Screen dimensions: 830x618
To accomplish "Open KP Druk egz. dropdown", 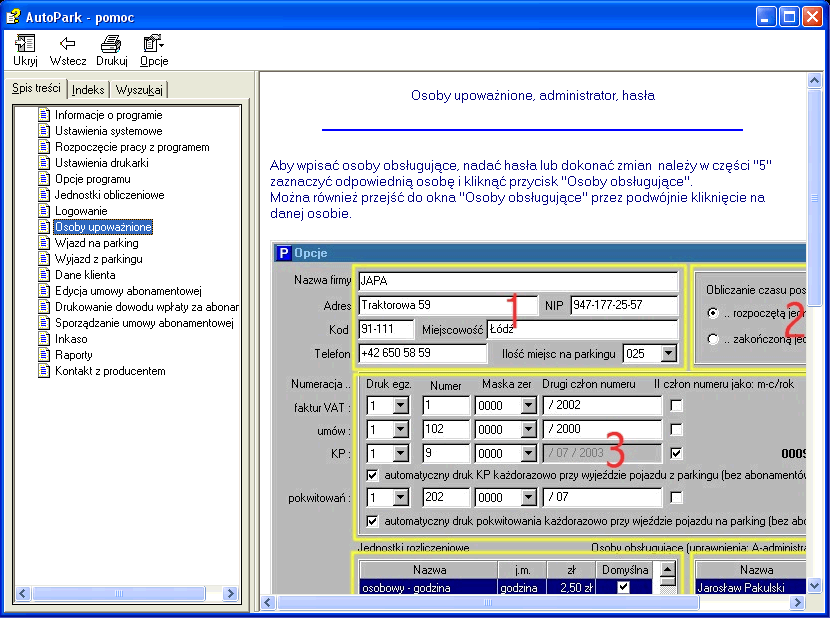I will pyautogui.click(x=401, y=453).
